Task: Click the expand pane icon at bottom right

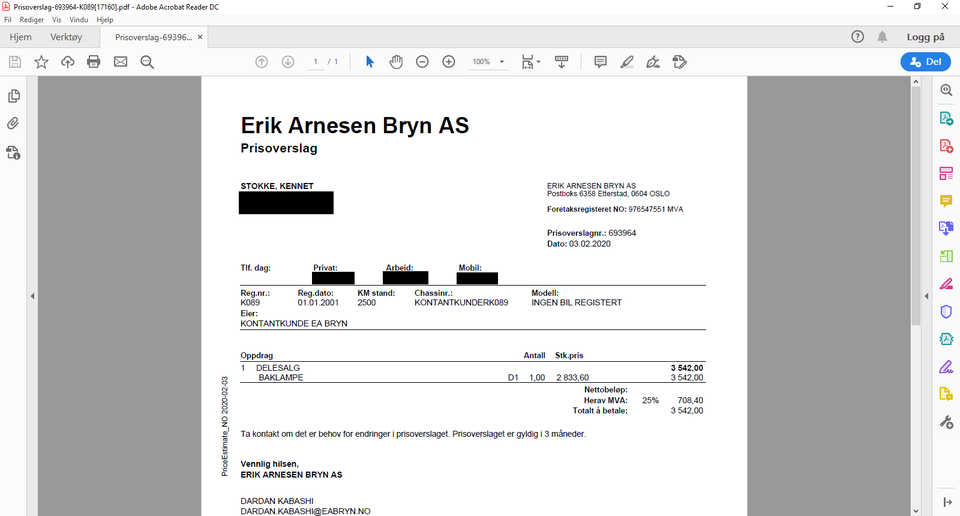Action: pos(947,503)
